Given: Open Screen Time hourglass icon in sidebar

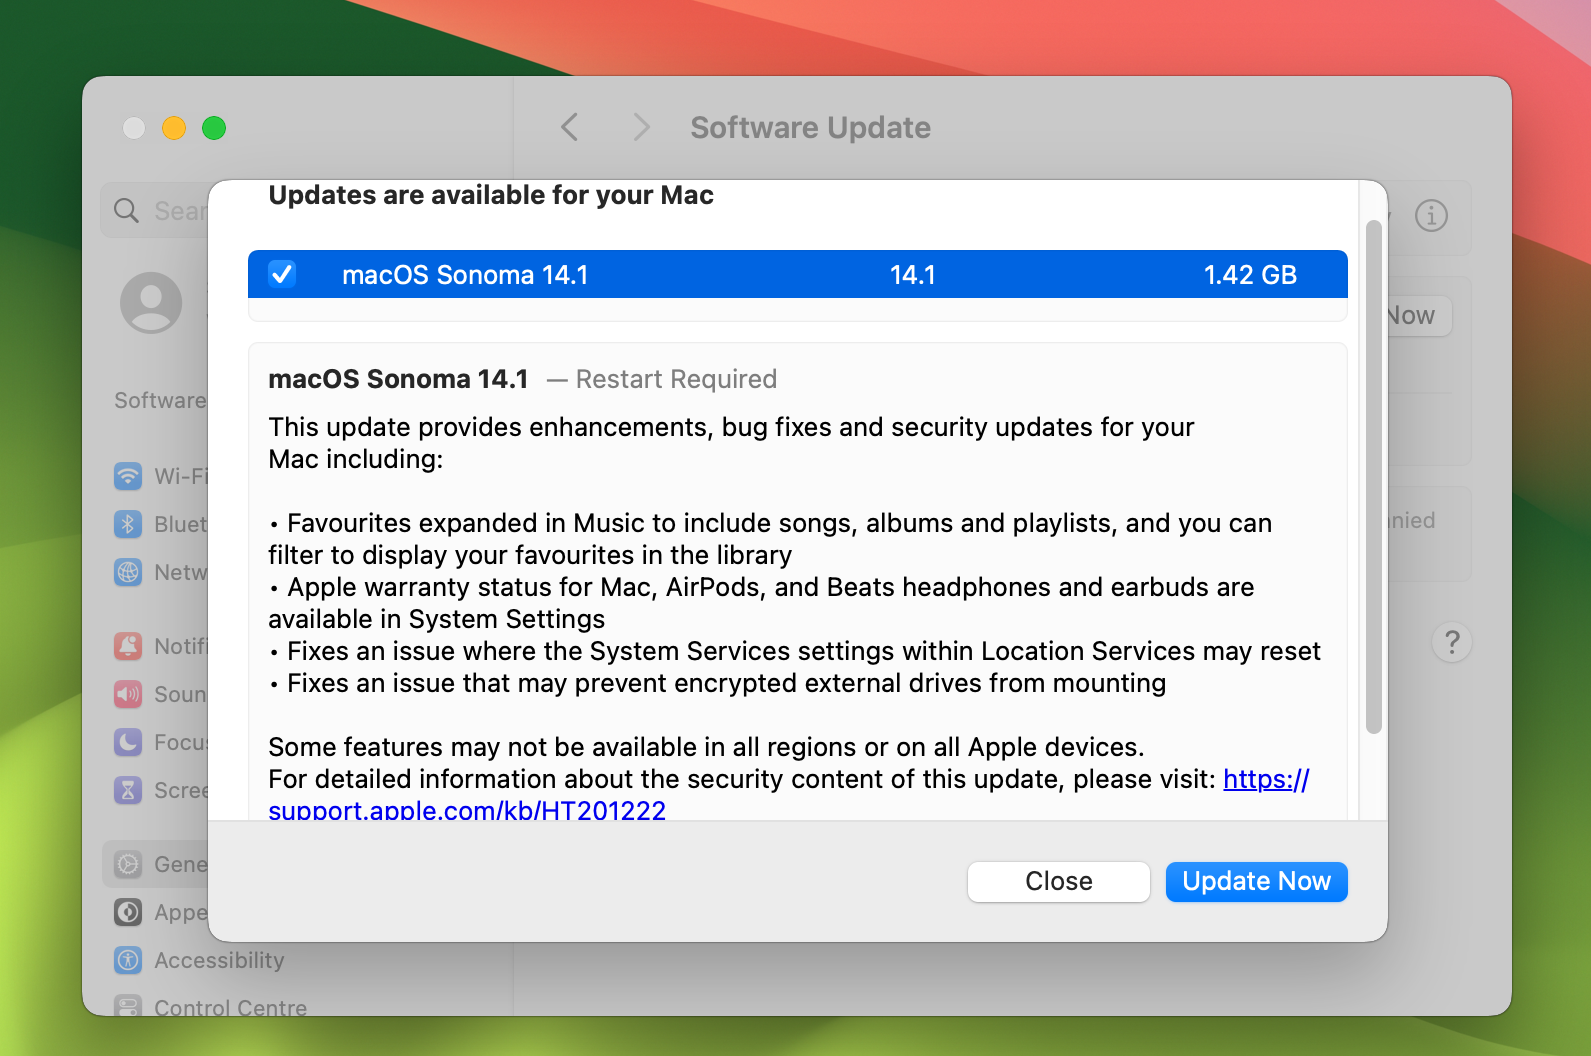Looking at the screenshot, I should pos(128,790).
